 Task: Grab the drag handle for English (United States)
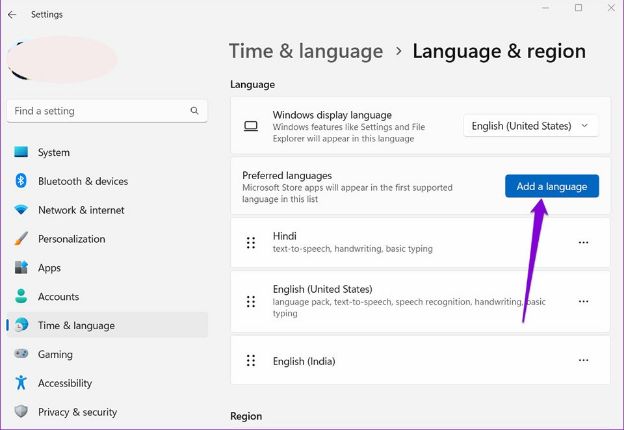click(x=251, y=301)
